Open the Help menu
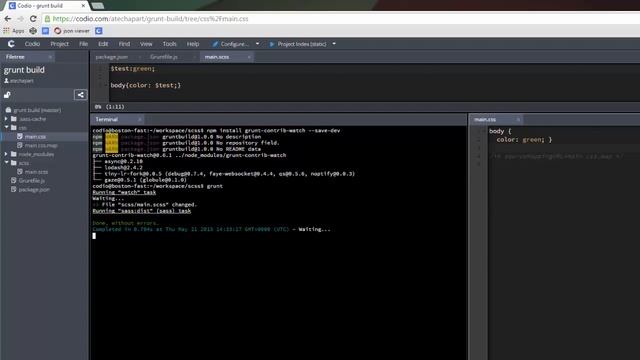The image size is (640, 360). [x=193, y=44]
